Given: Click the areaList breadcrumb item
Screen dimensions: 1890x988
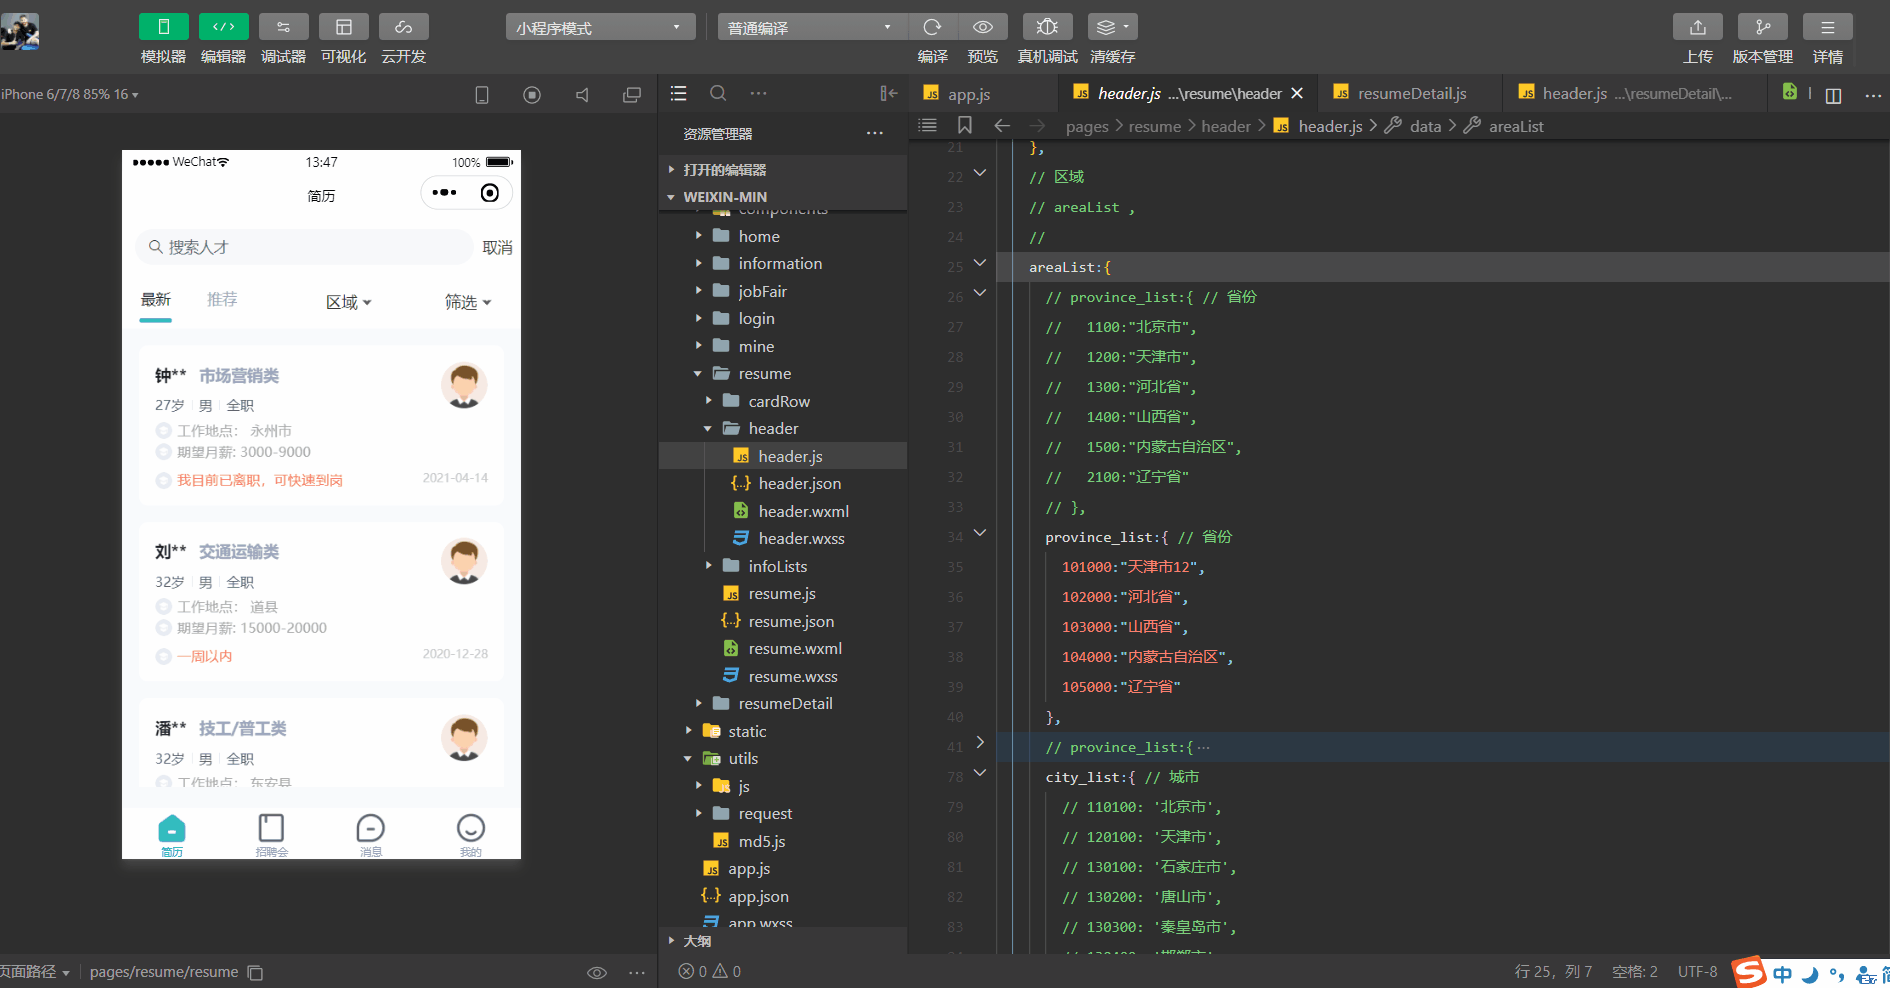Looking at the screenshot, I should click(x=1516, y=126).
